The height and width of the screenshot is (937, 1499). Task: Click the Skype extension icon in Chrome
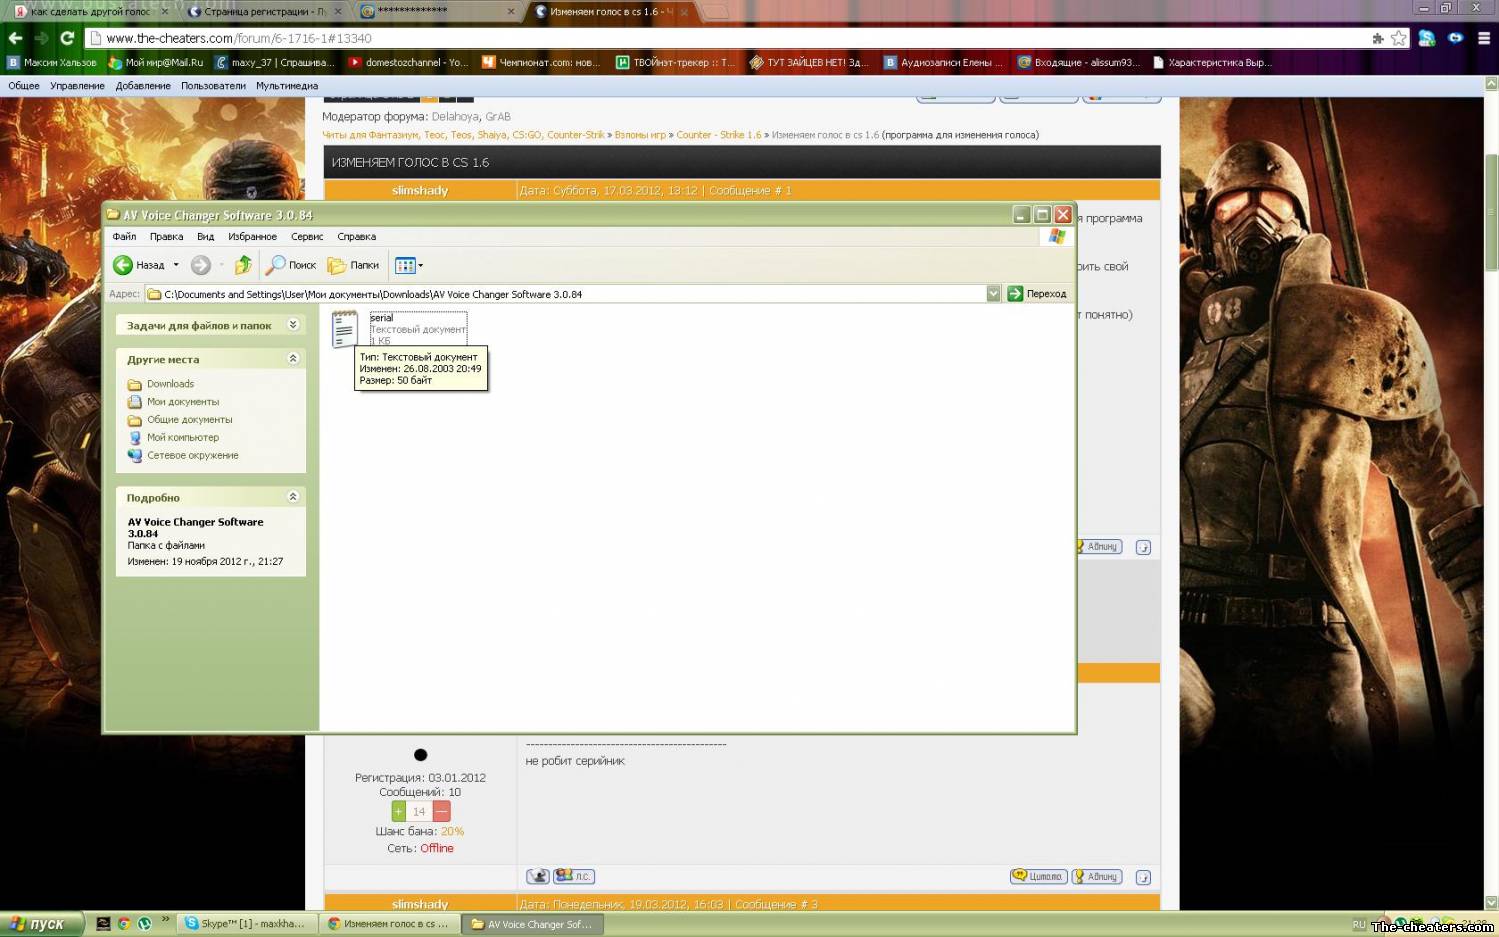1427,38
